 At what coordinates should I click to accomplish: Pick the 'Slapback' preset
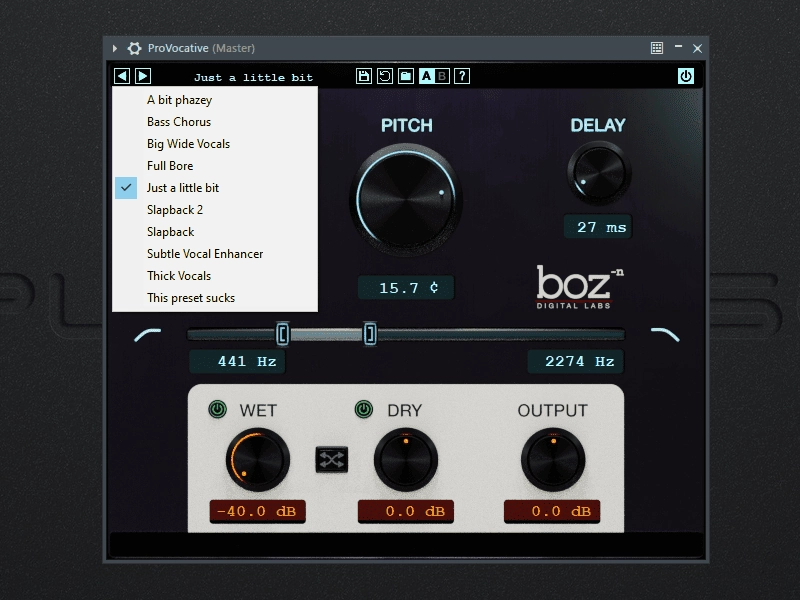point(215,232)
